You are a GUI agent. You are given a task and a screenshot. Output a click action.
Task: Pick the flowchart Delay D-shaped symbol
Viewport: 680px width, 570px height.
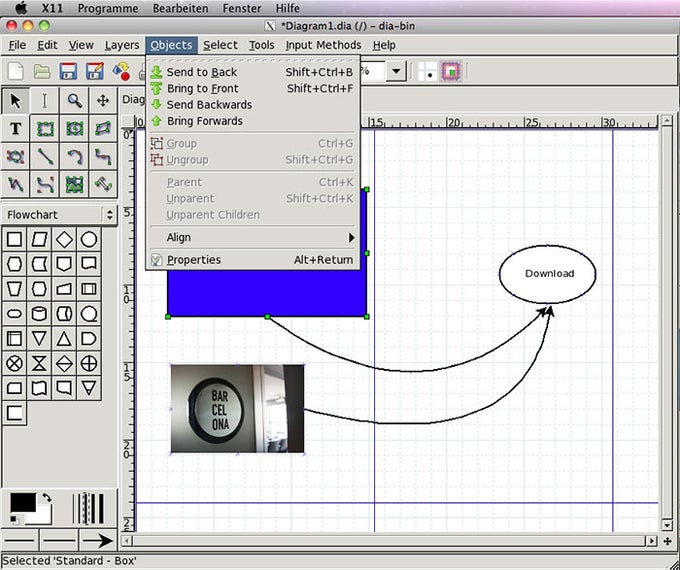pos(89,339)
